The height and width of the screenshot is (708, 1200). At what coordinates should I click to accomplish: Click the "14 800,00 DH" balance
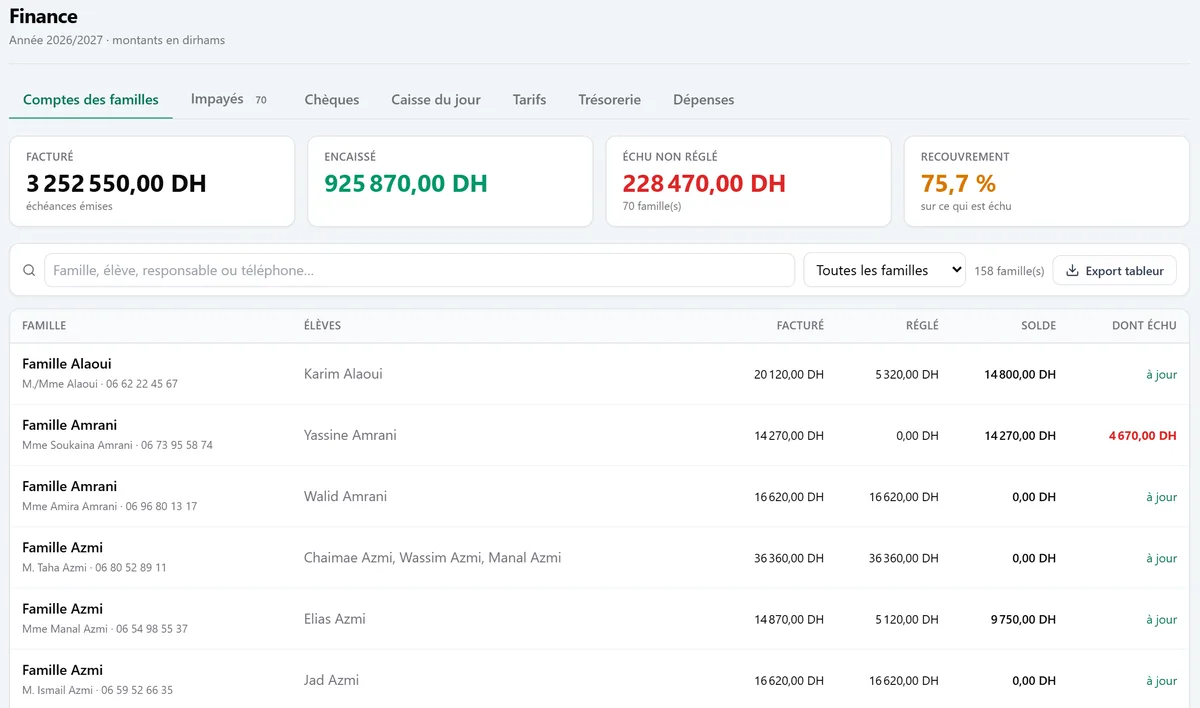click(x=1020, y=375)
